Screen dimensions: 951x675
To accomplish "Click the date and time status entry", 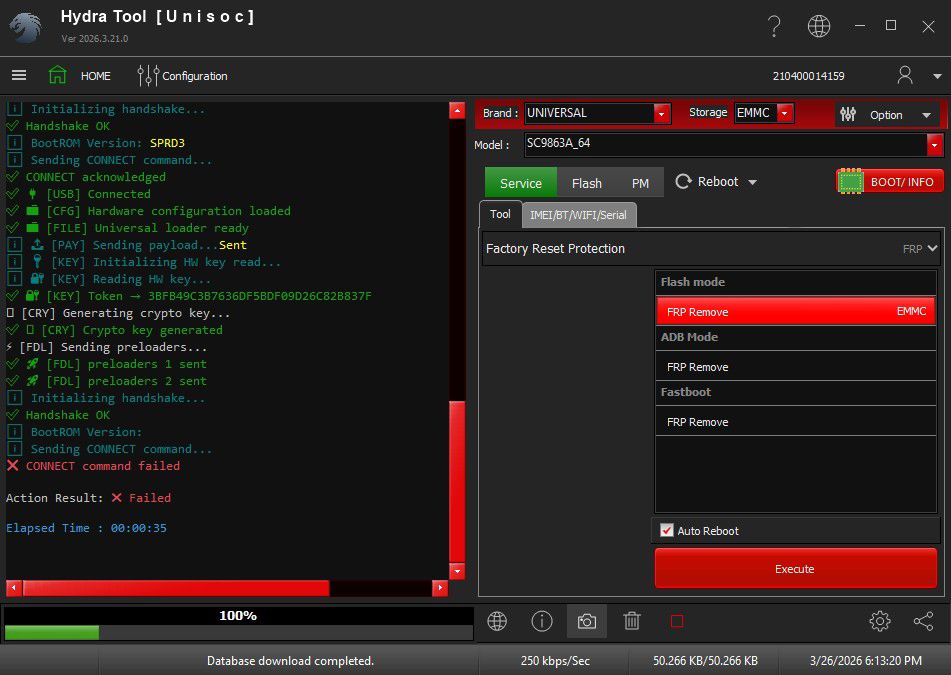I will point(865,660).
